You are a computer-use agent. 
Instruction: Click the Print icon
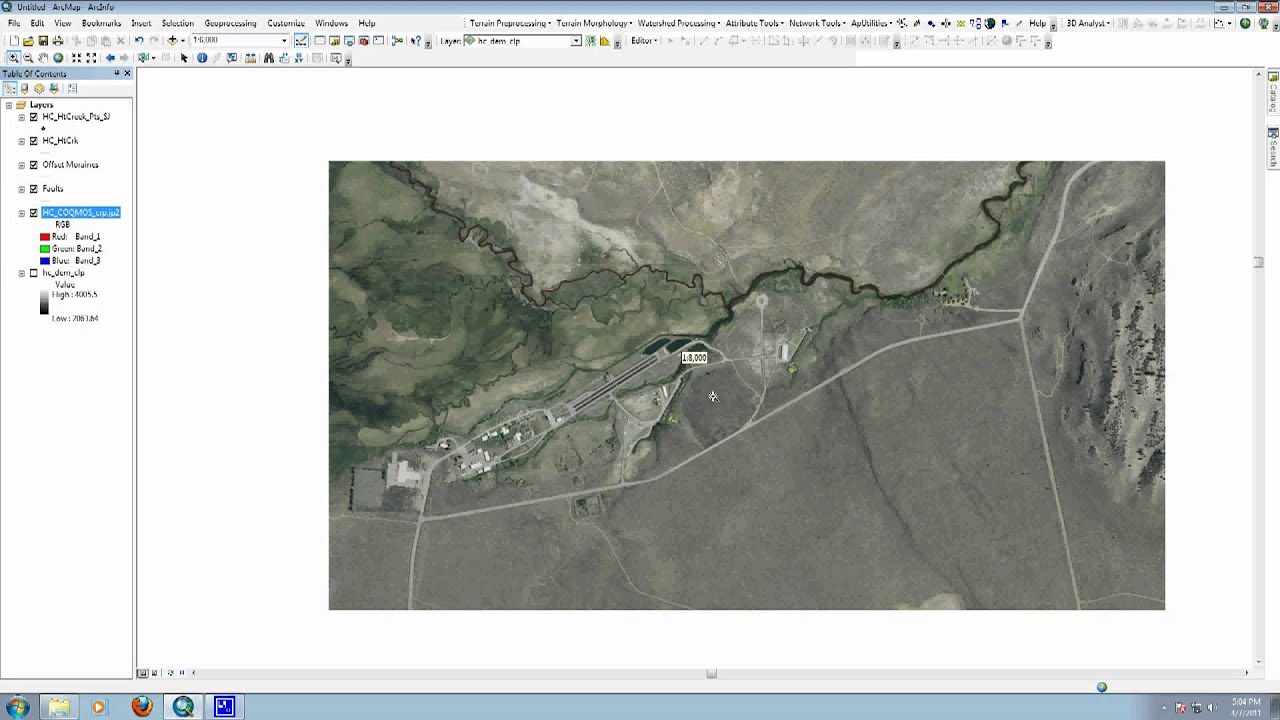coord(58,40)
